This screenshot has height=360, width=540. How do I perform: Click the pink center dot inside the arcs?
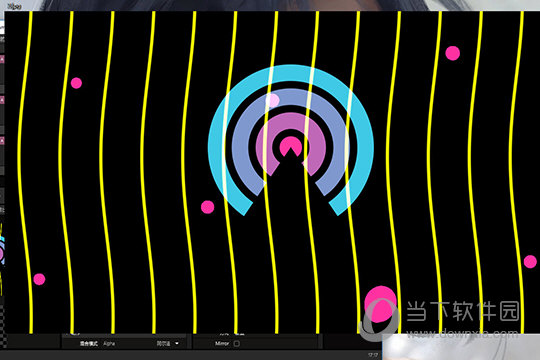click(x=291, y=146)
